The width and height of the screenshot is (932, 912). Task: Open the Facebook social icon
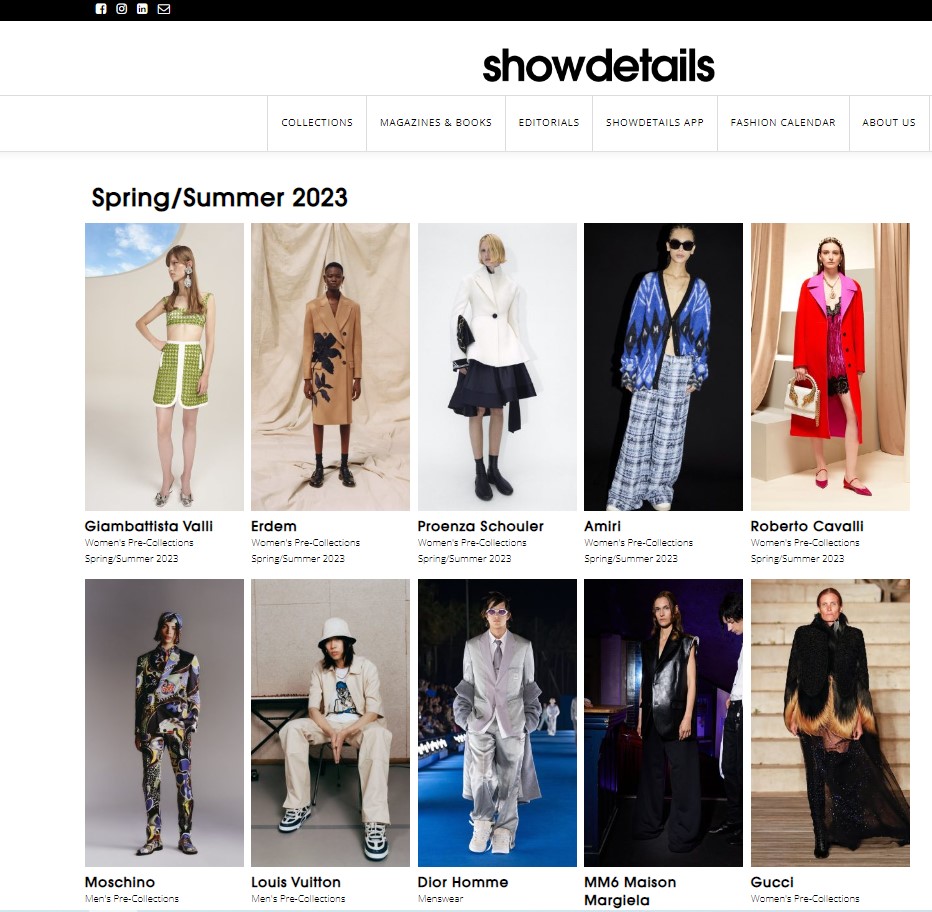pos(100,9)
